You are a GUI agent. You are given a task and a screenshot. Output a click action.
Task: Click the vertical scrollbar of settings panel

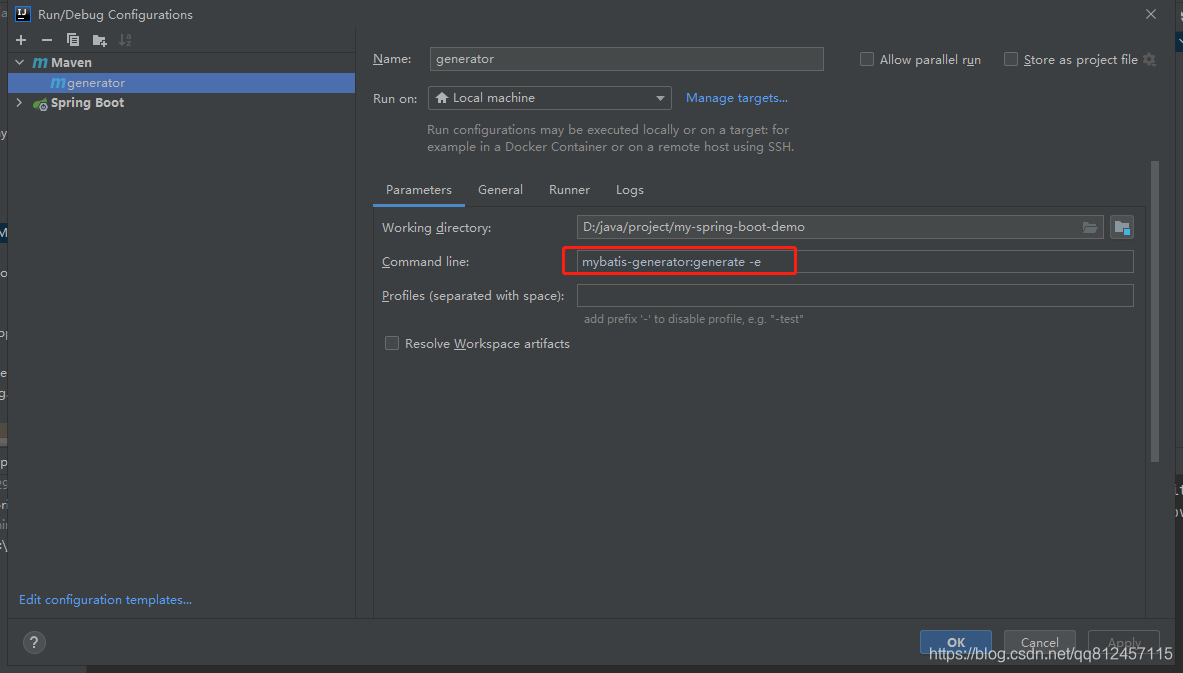(1155, 311)
